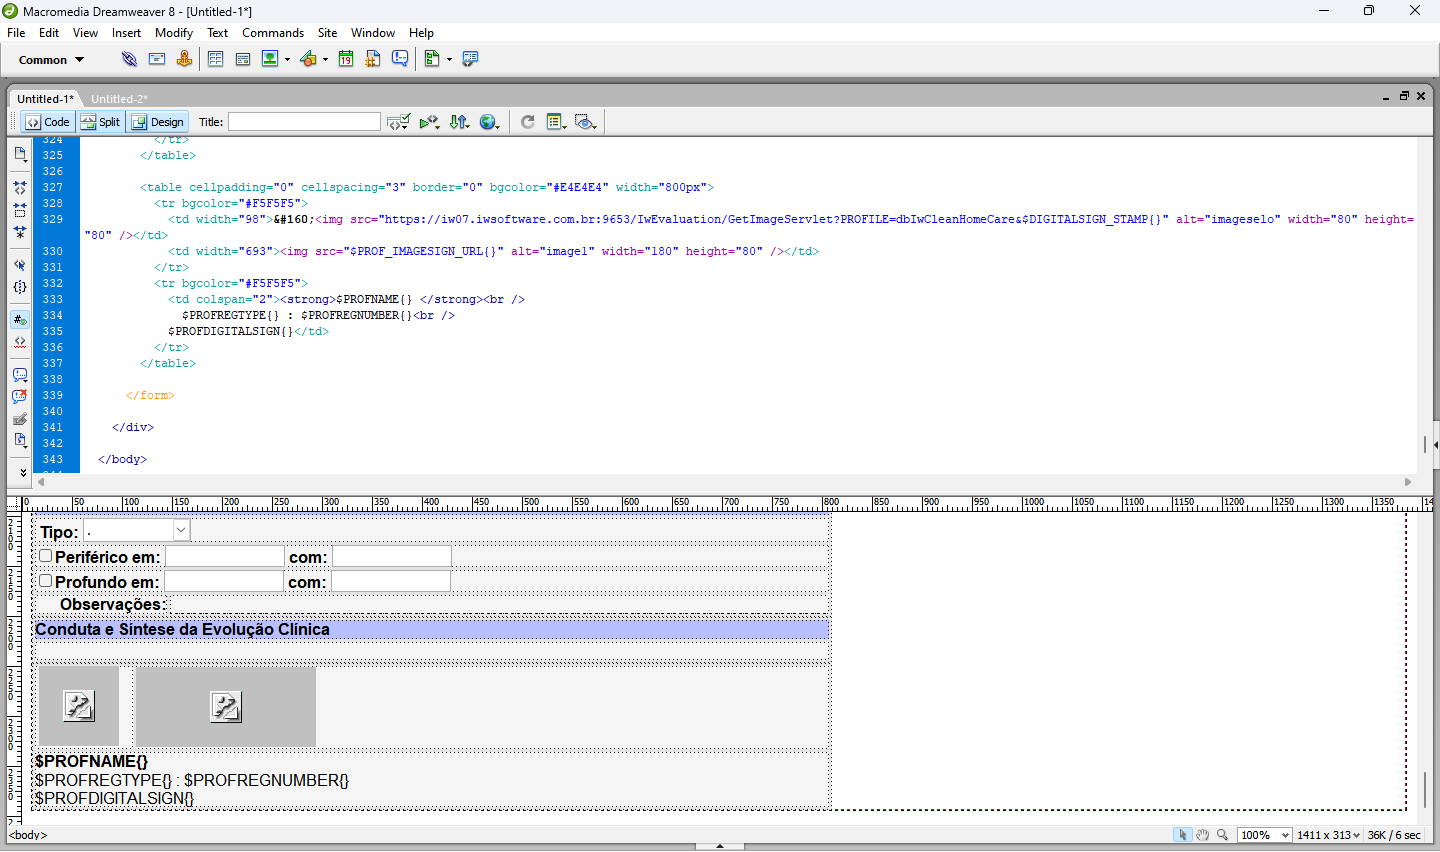Screen dimensions: 1440x852
Task: Click the Title input field
Action: [x=304, y=122]
